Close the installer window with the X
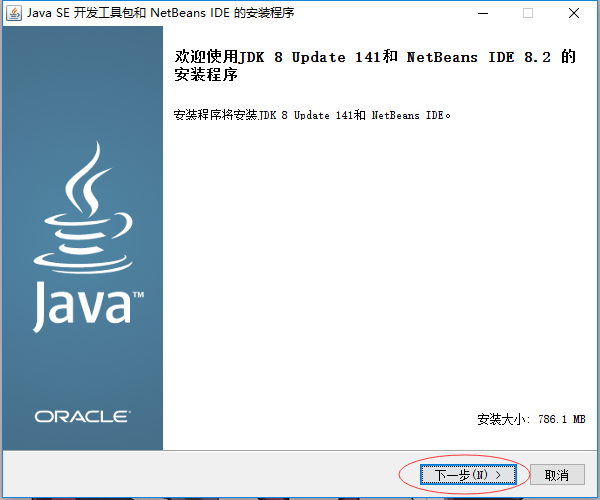This screenshot has height=500, width=600. 574,13
